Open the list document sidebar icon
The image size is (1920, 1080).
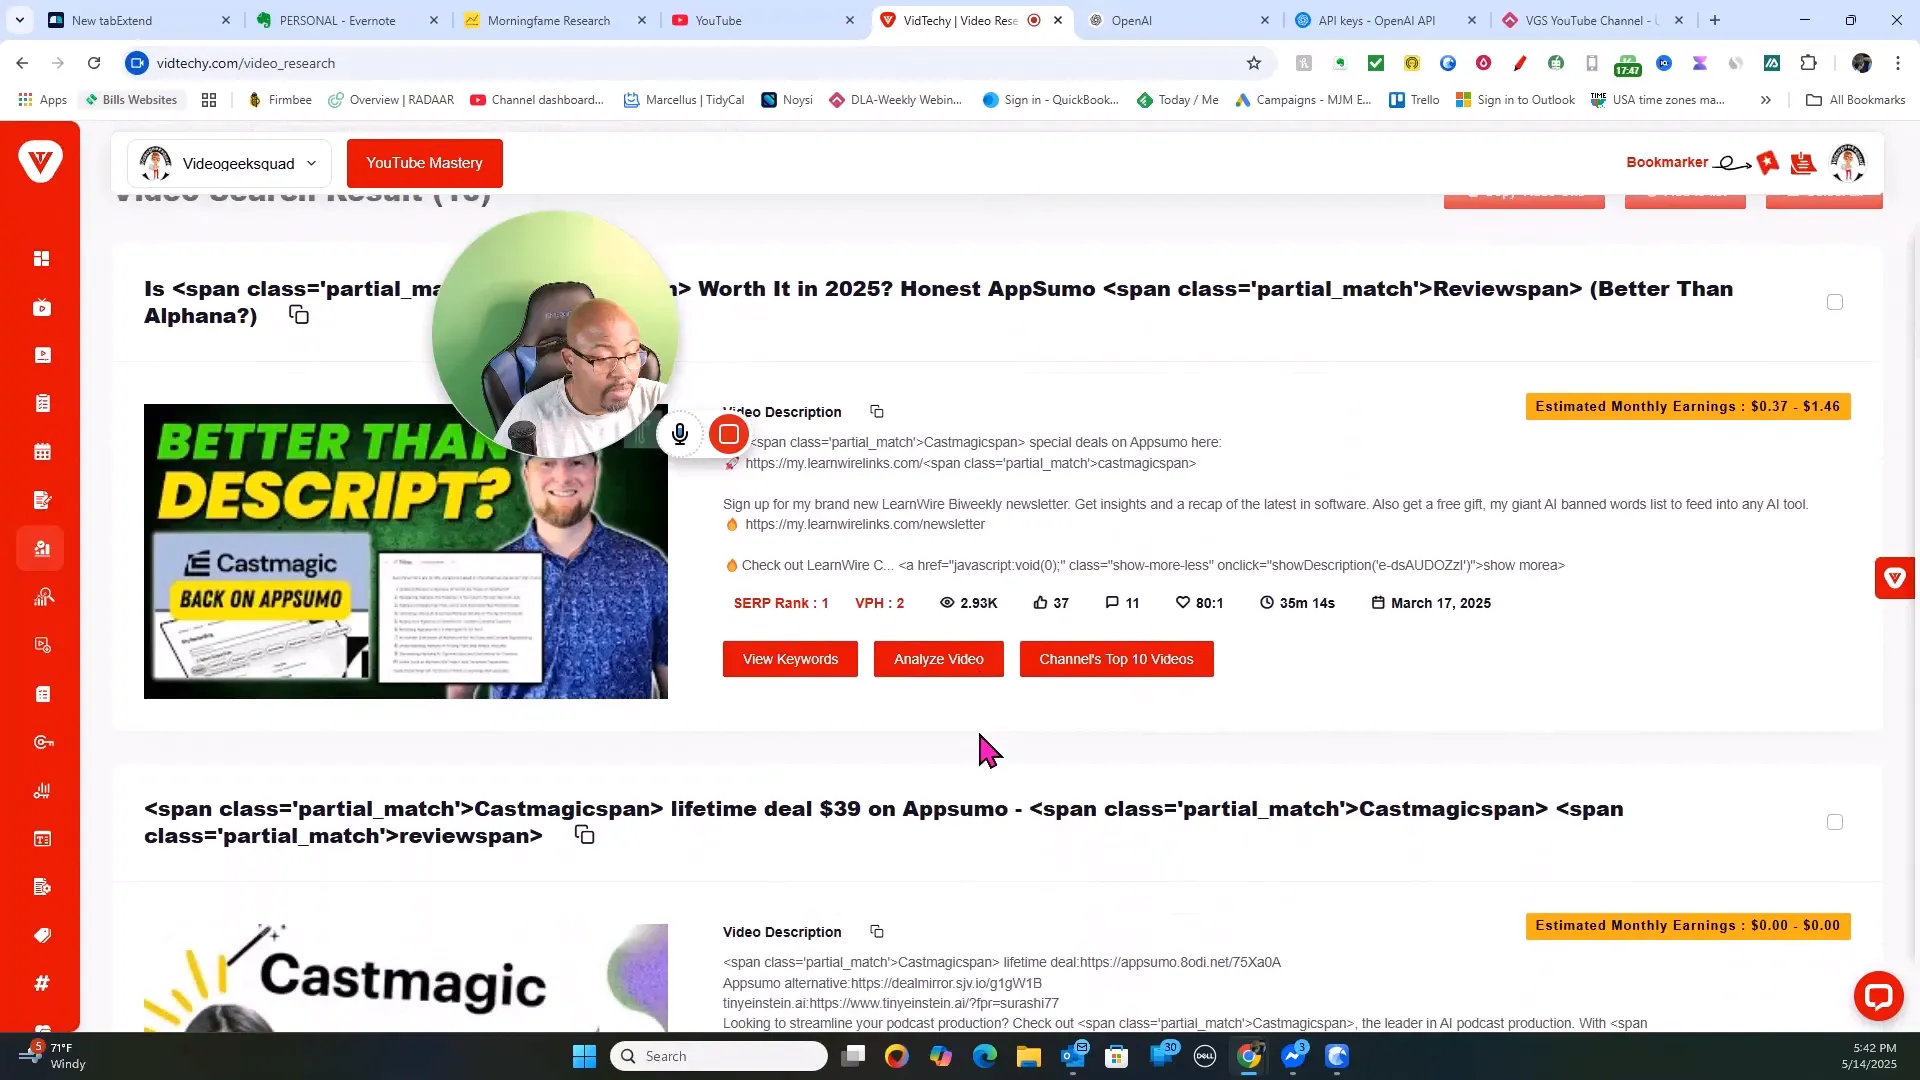[42, 694]
